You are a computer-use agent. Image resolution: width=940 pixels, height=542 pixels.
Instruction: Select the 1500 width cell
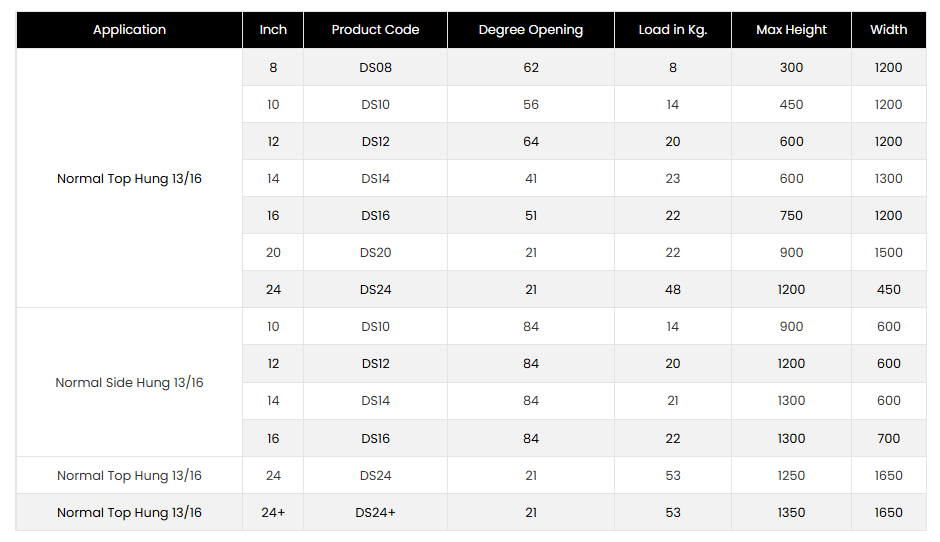tap(888, 253)
